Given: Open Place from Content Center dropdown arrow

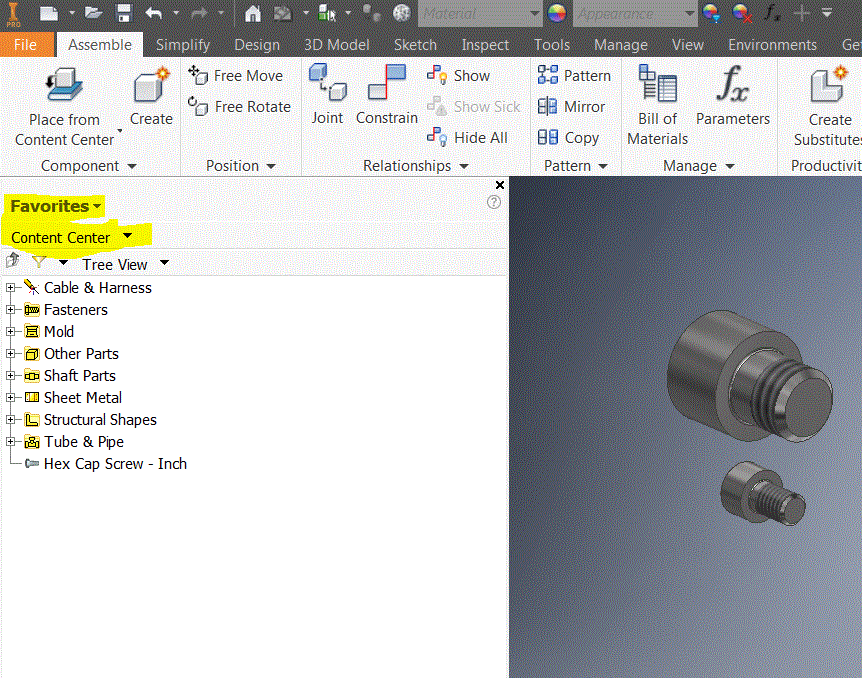Looking at the screenshot, I should coord(120,131).
